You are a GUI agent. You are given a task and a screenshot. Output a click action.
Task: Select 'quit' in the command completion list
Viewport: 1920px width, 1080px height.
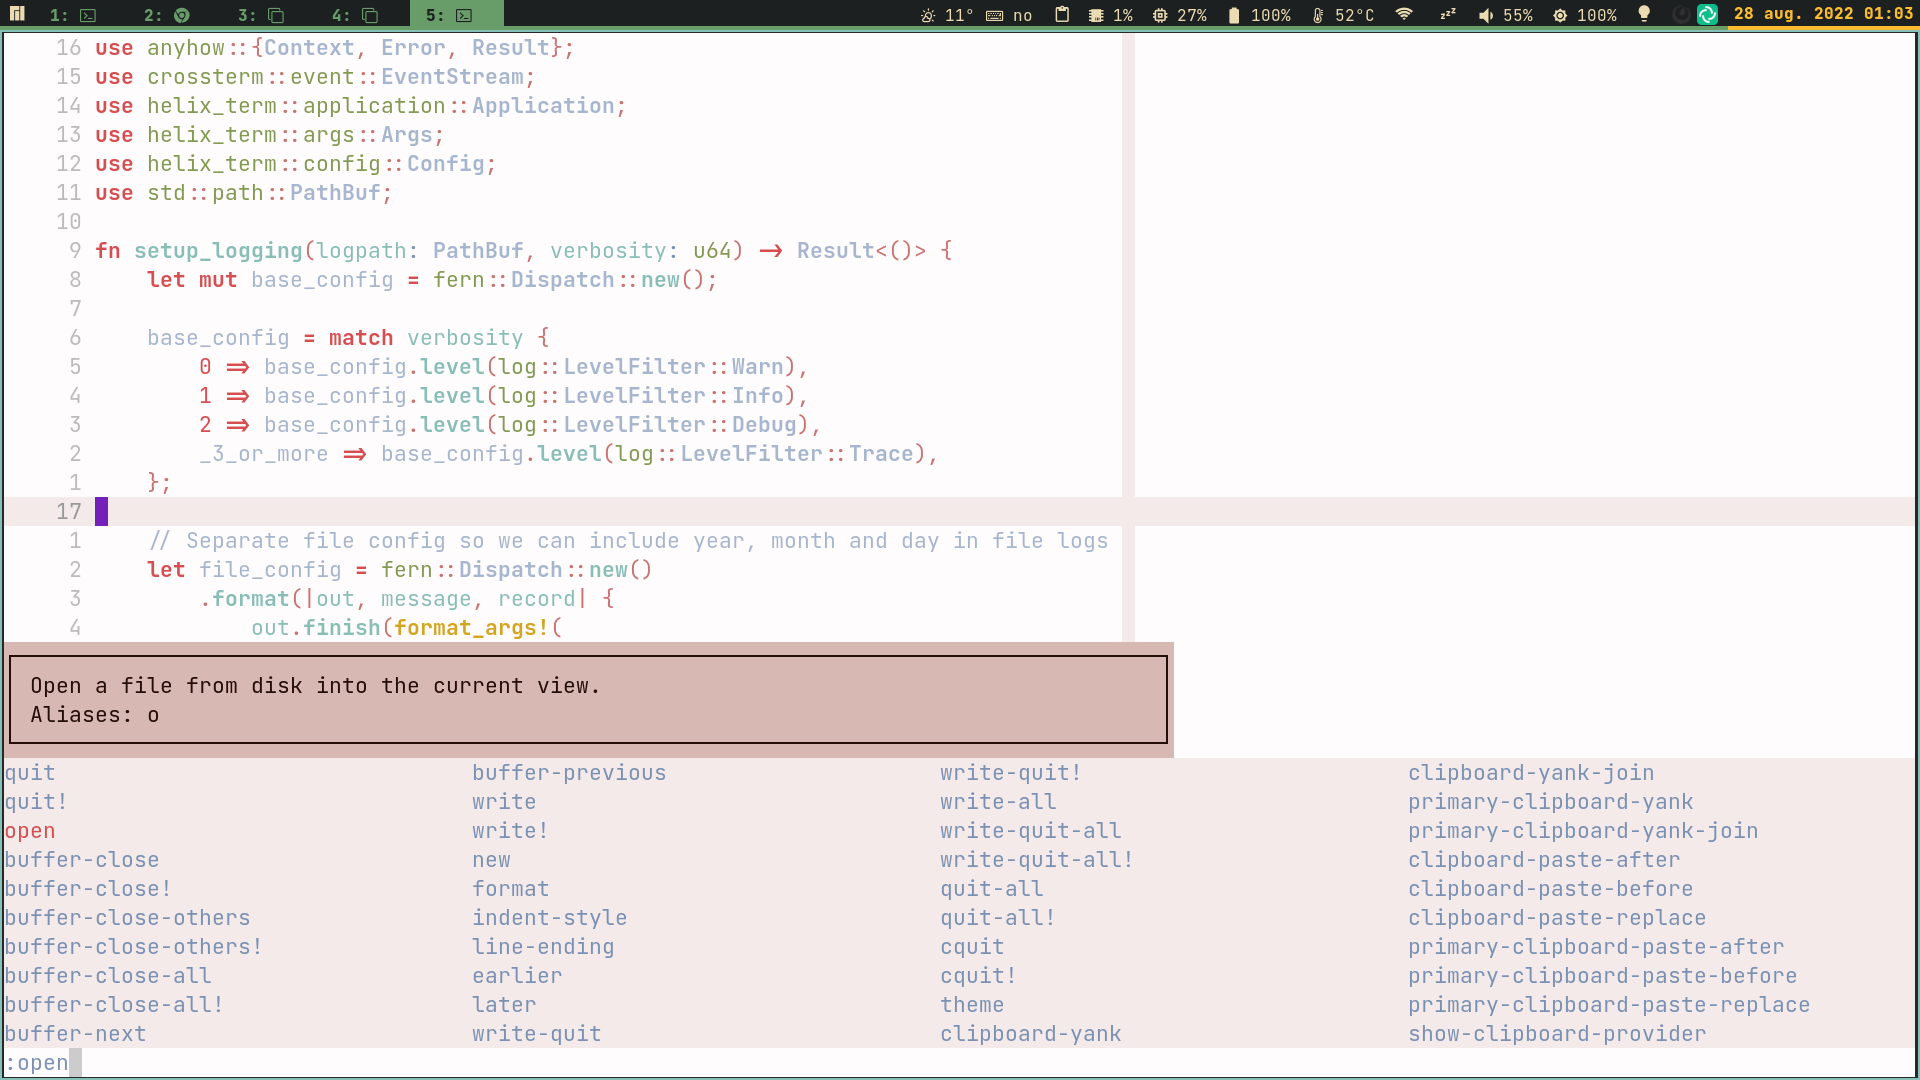[30, 773]
